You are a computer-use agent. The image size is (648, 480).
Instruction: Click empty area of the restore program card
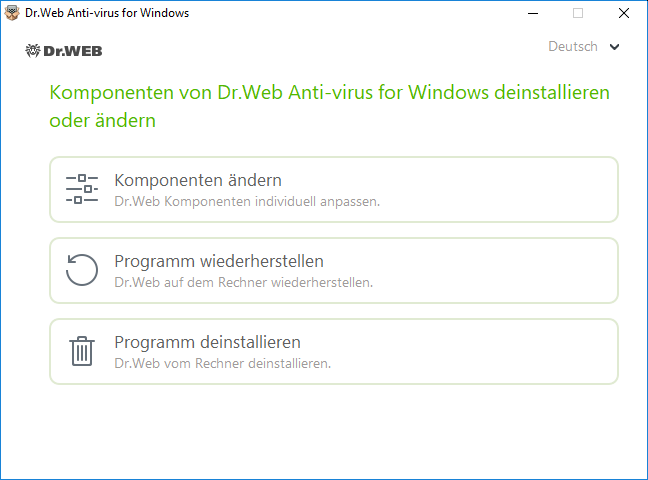click(496, 270)
